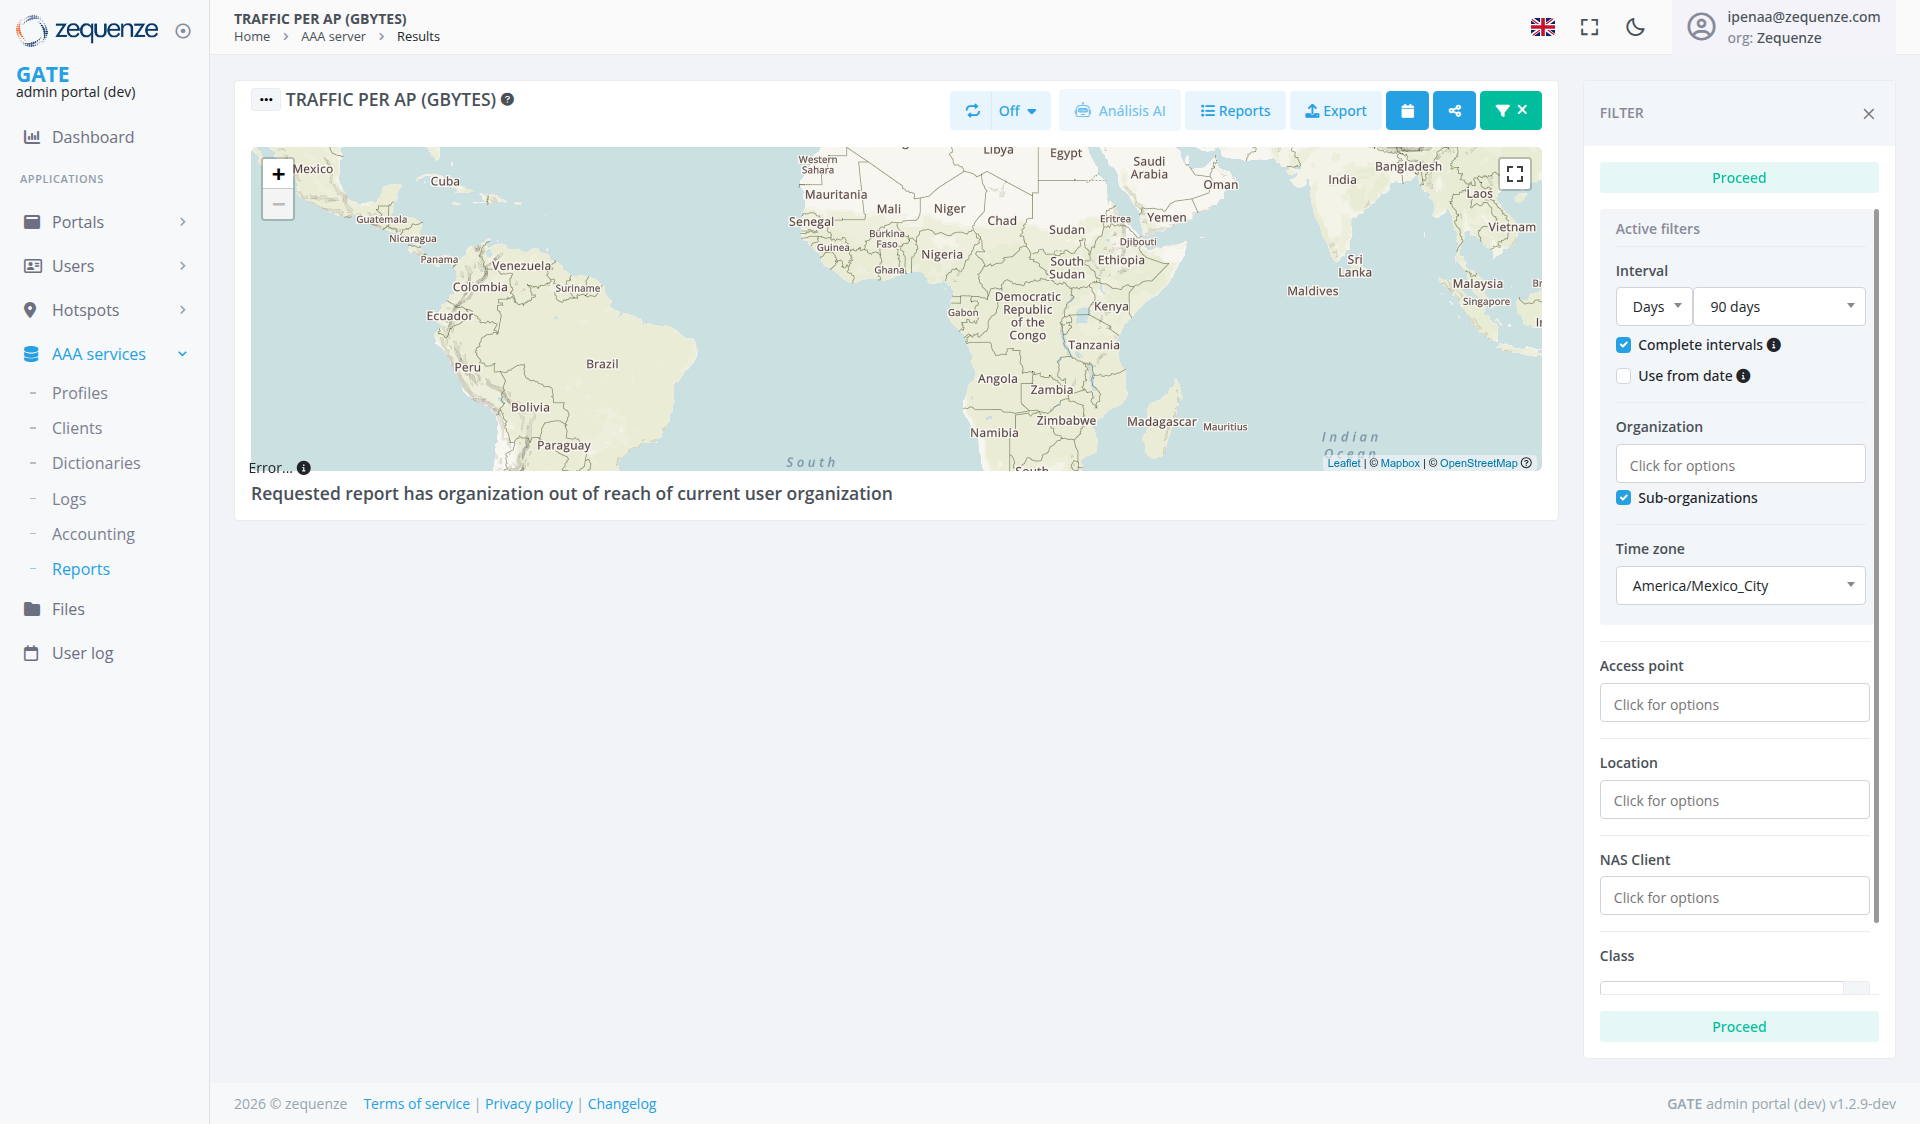Enable the Use from date checkbox

[x=1624, y=375]
